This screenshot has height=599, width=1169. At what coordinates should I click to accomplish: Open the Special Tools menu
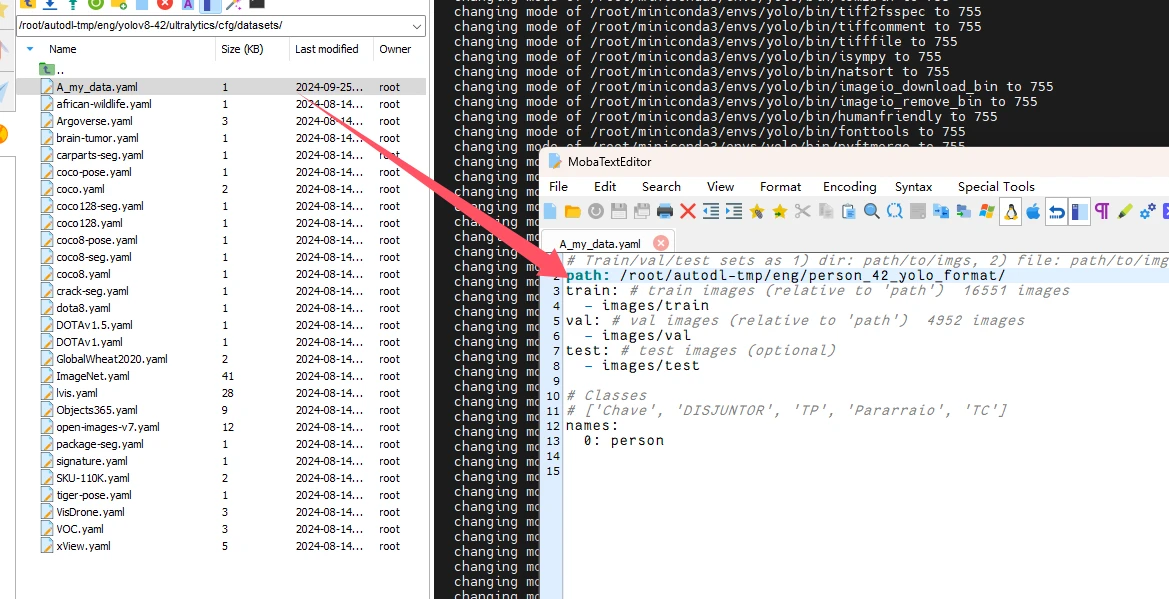coord(996,186)
